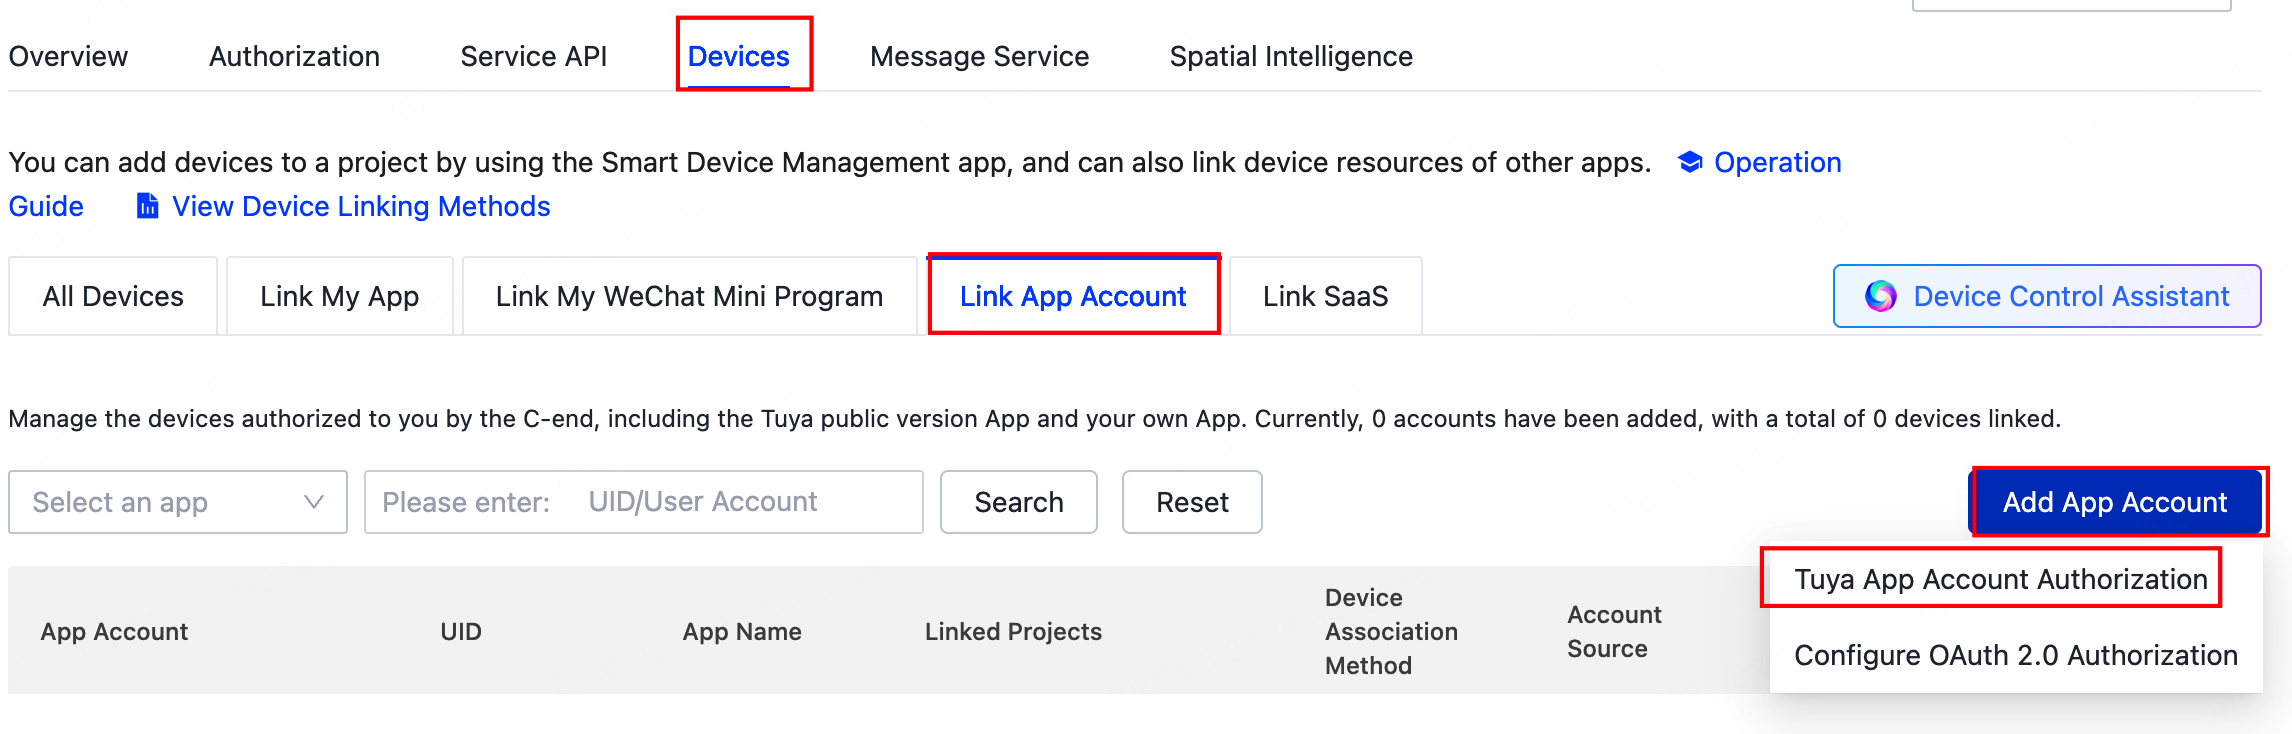Choose Configure OAuth 2.0 Authorization
Viewport: 2292px width, 734px height.
(x=2015, y=654)
